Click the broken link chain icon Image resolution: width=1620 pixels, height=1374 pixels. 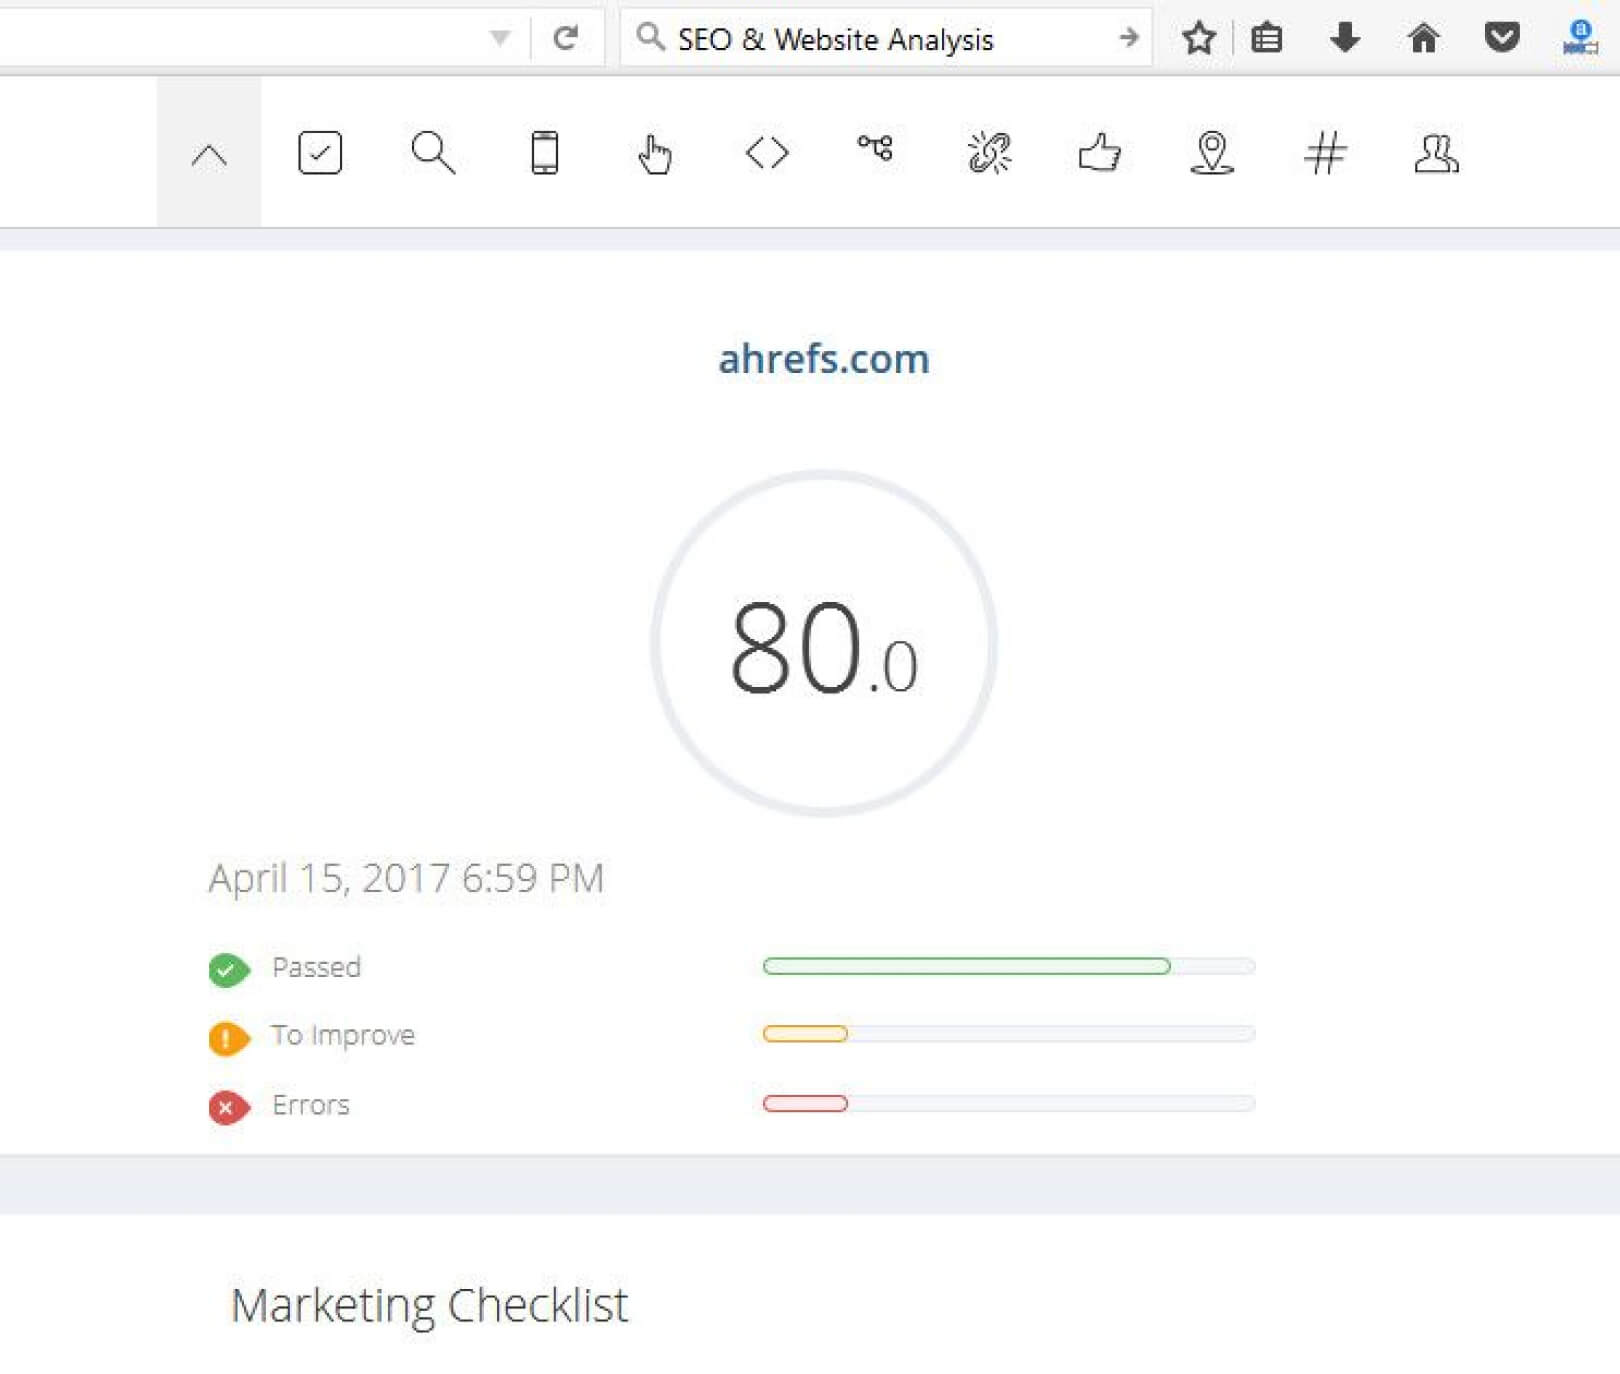tap(989, 153)
